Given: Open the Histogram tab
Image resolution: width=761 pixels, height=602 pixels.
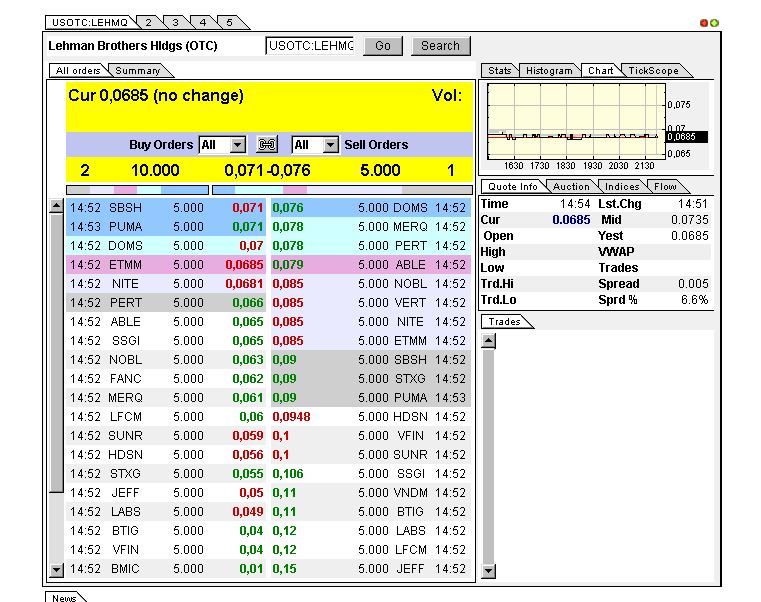Looking at the screenshot, I should coord(549,71).
